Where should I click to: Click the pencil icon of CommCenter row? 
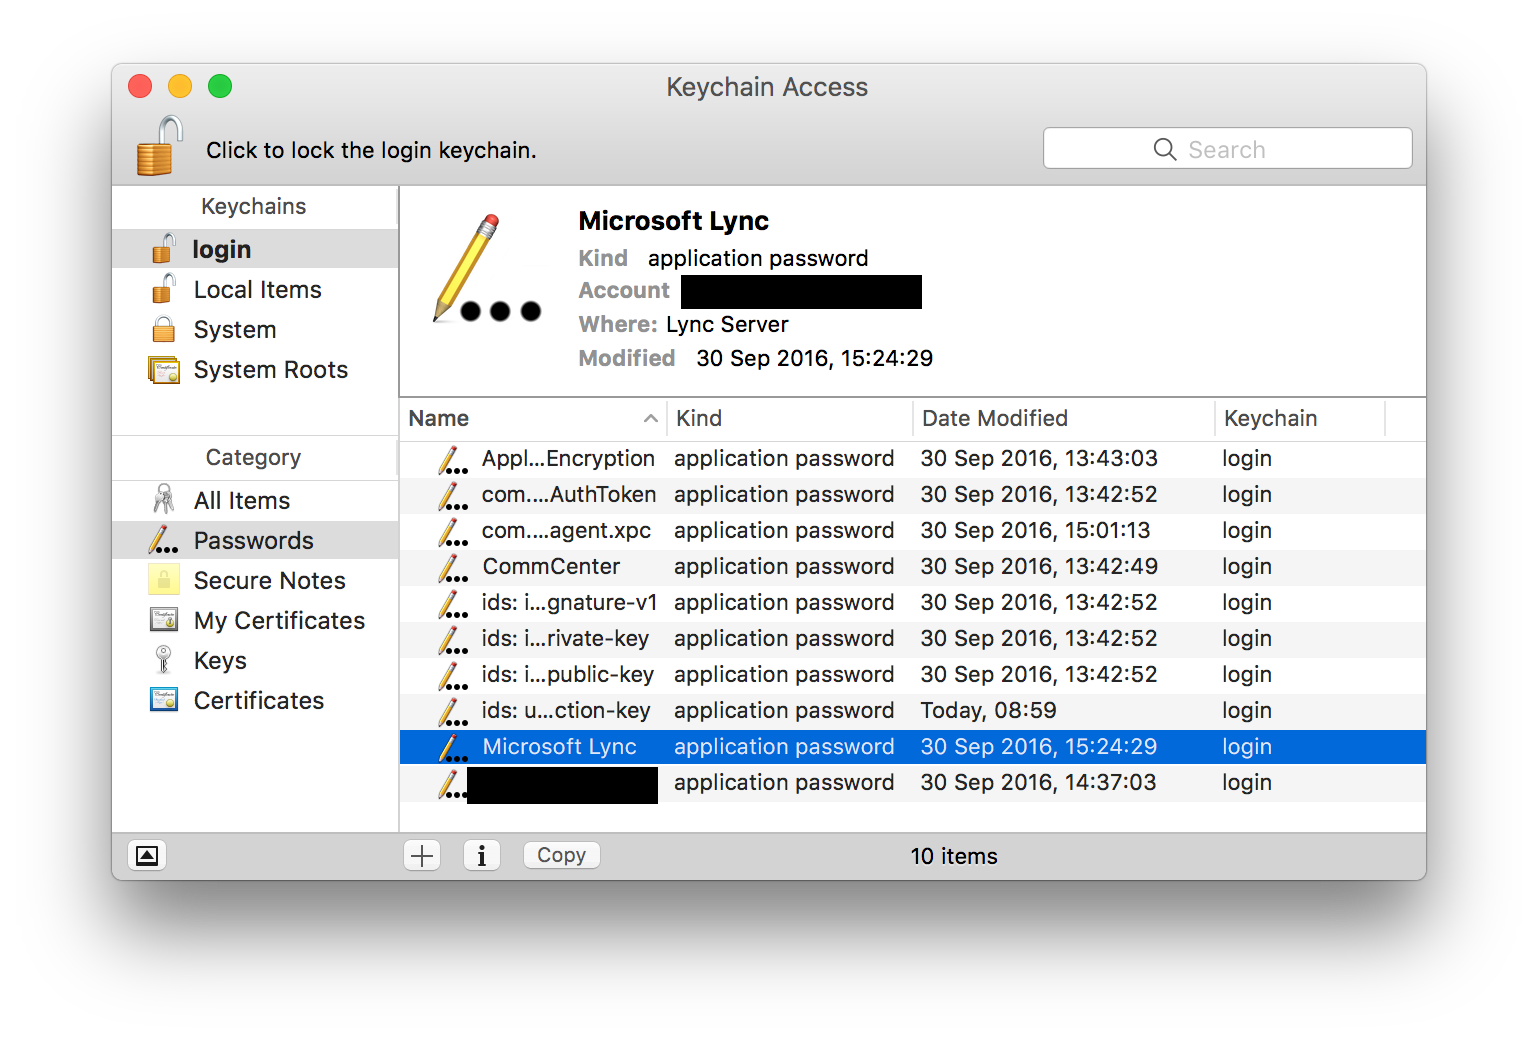(452, 568)
